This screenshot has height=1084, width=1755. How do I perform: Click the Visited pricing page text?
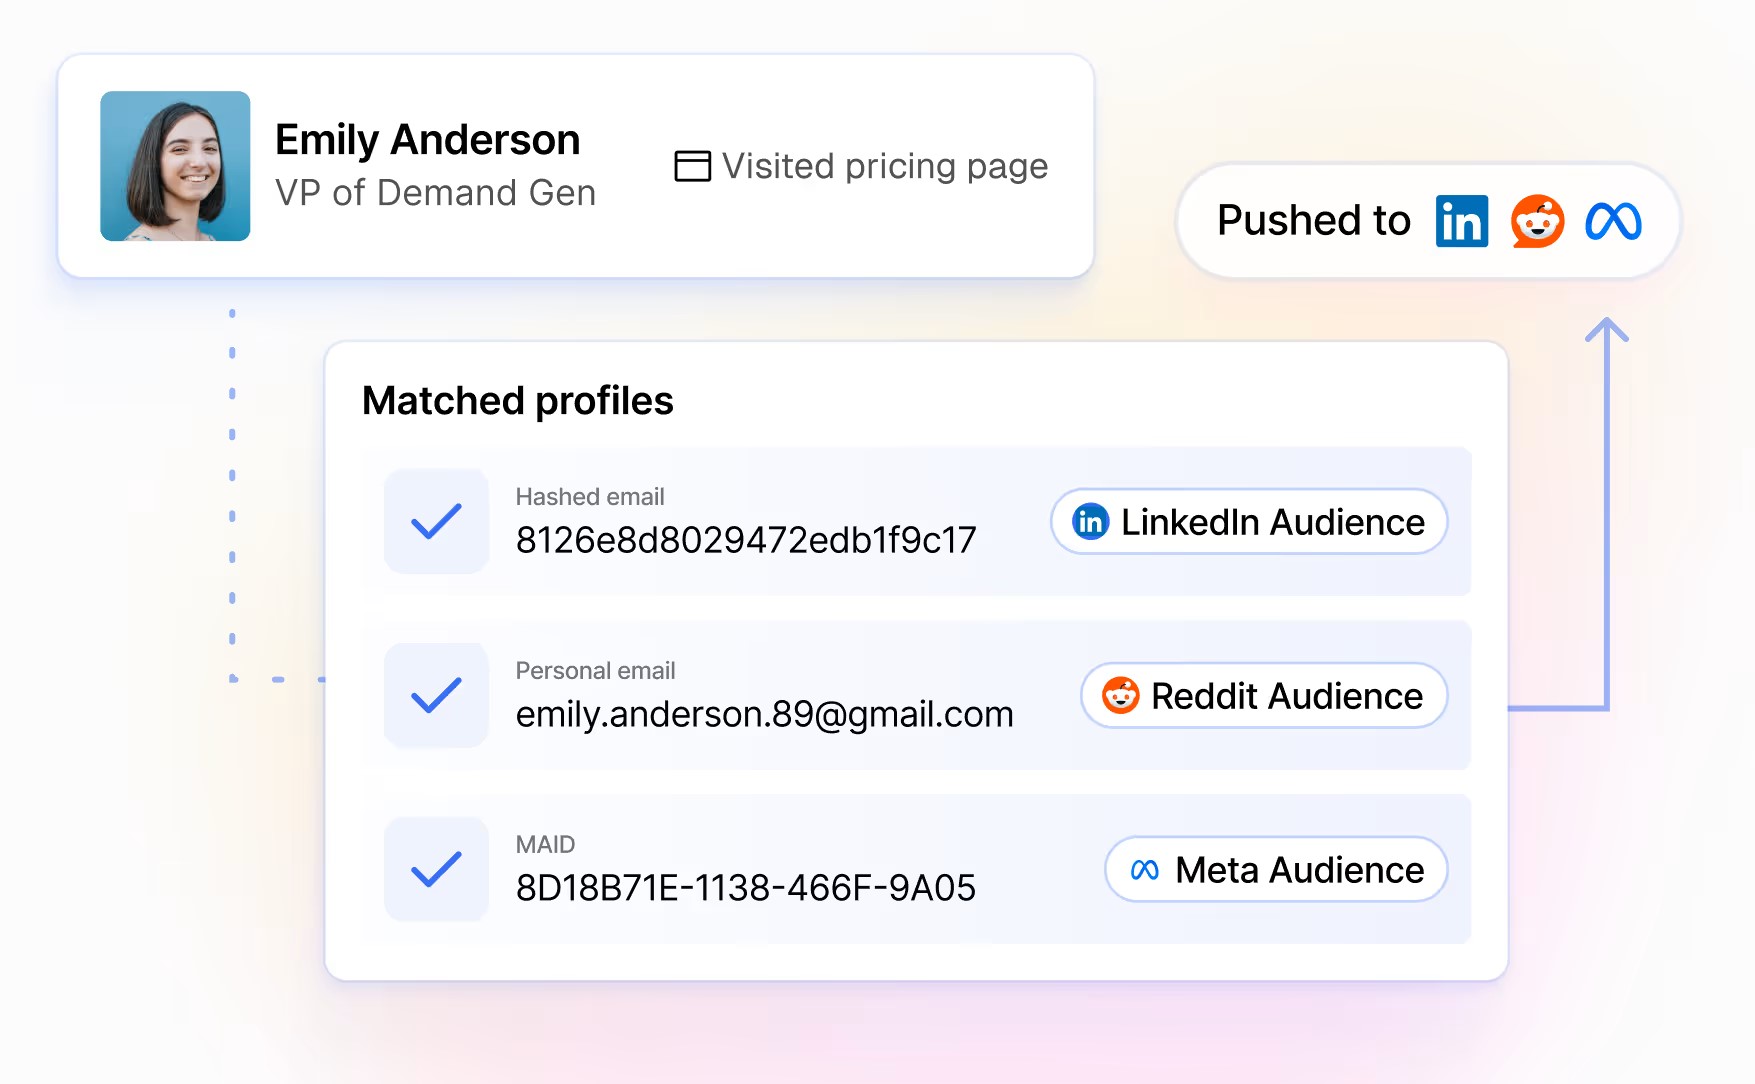(884, 166)
